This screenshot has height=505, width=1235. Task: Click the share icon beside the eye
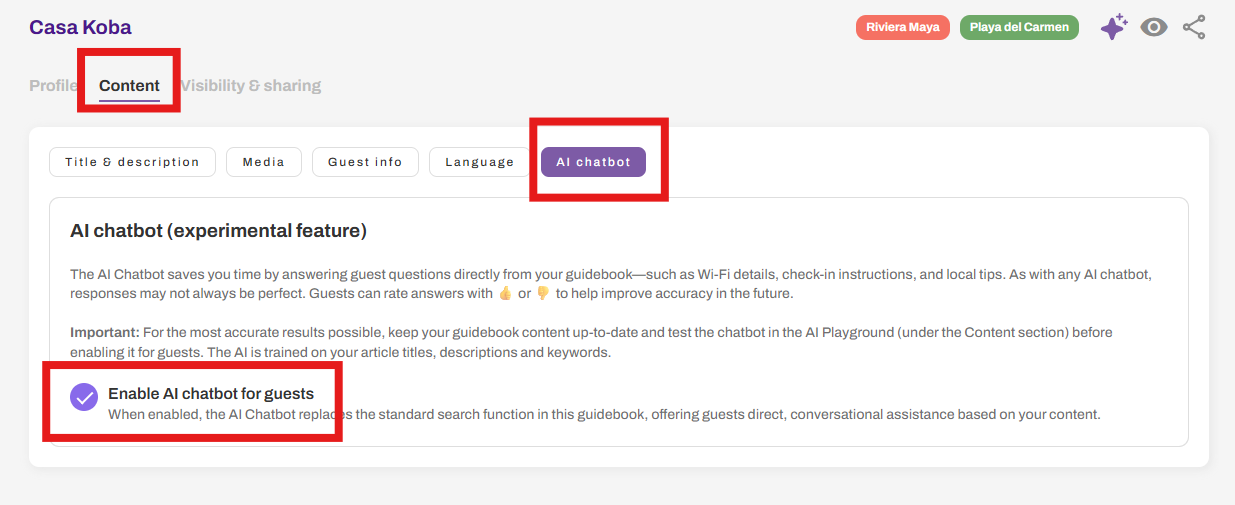tap(1194, 27)
